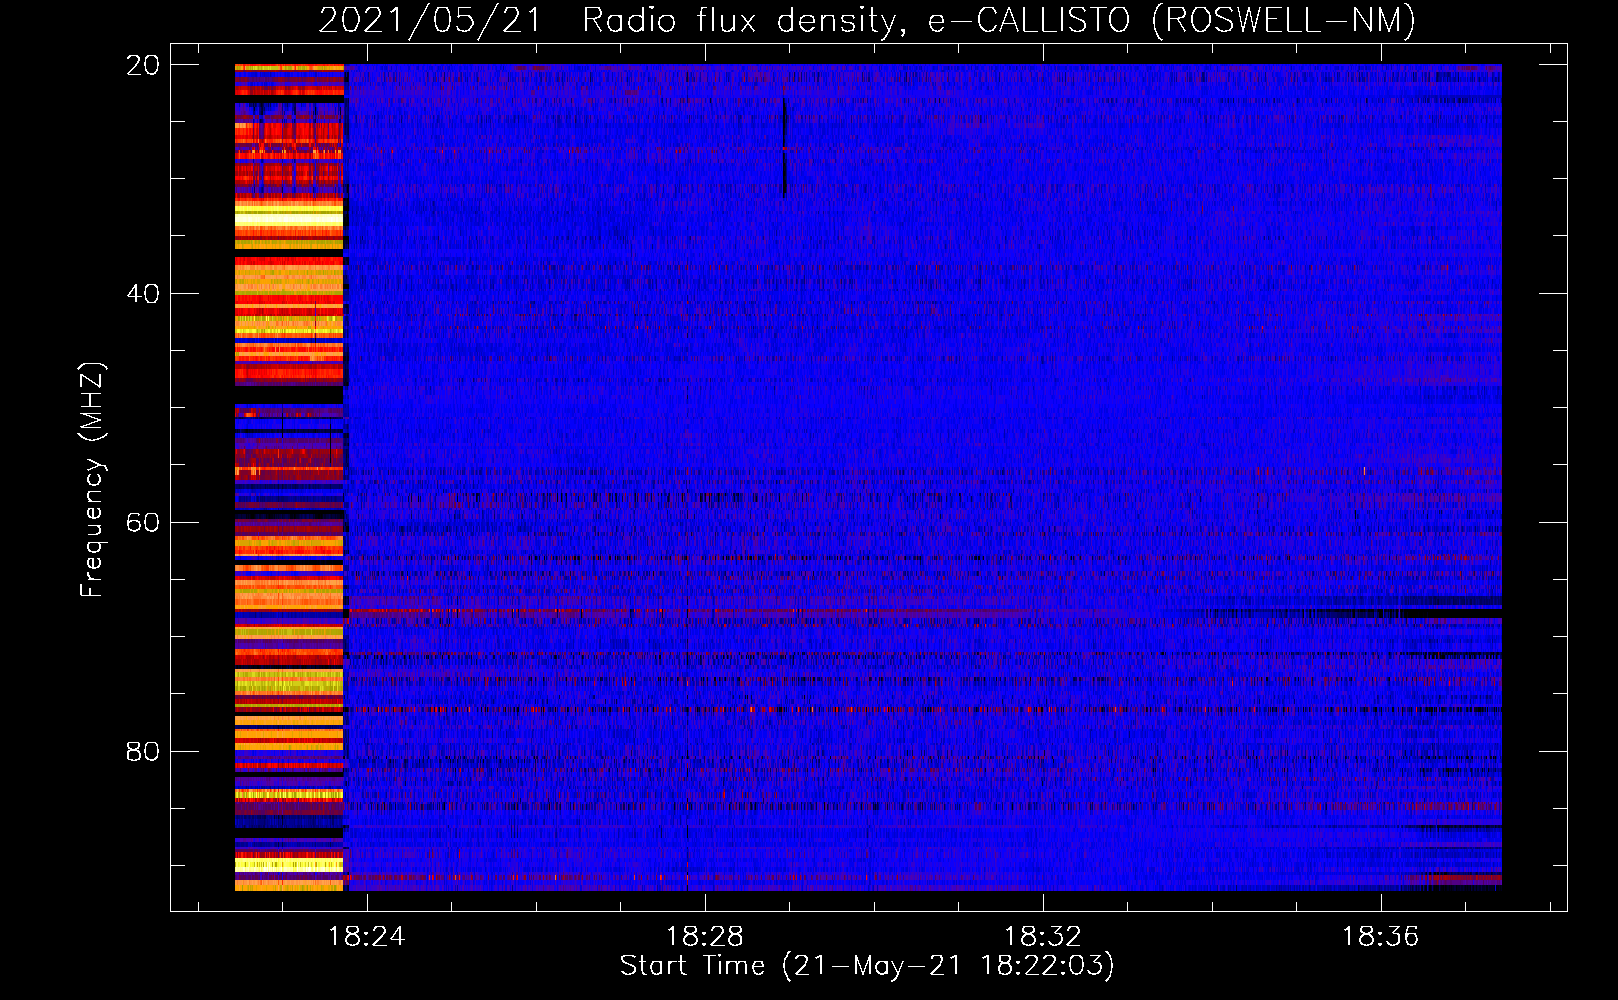Click the '18:24' time tick label
Screen dimensions: 1618x1000
pos(367,937)
